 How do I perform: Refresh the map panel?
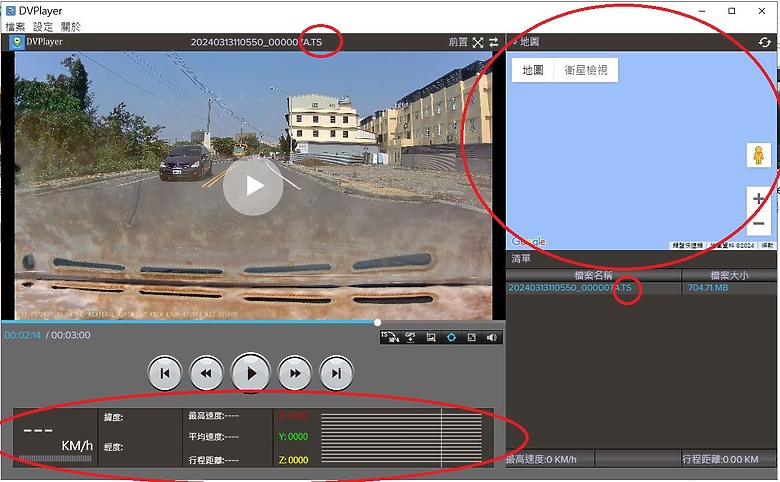765,42
